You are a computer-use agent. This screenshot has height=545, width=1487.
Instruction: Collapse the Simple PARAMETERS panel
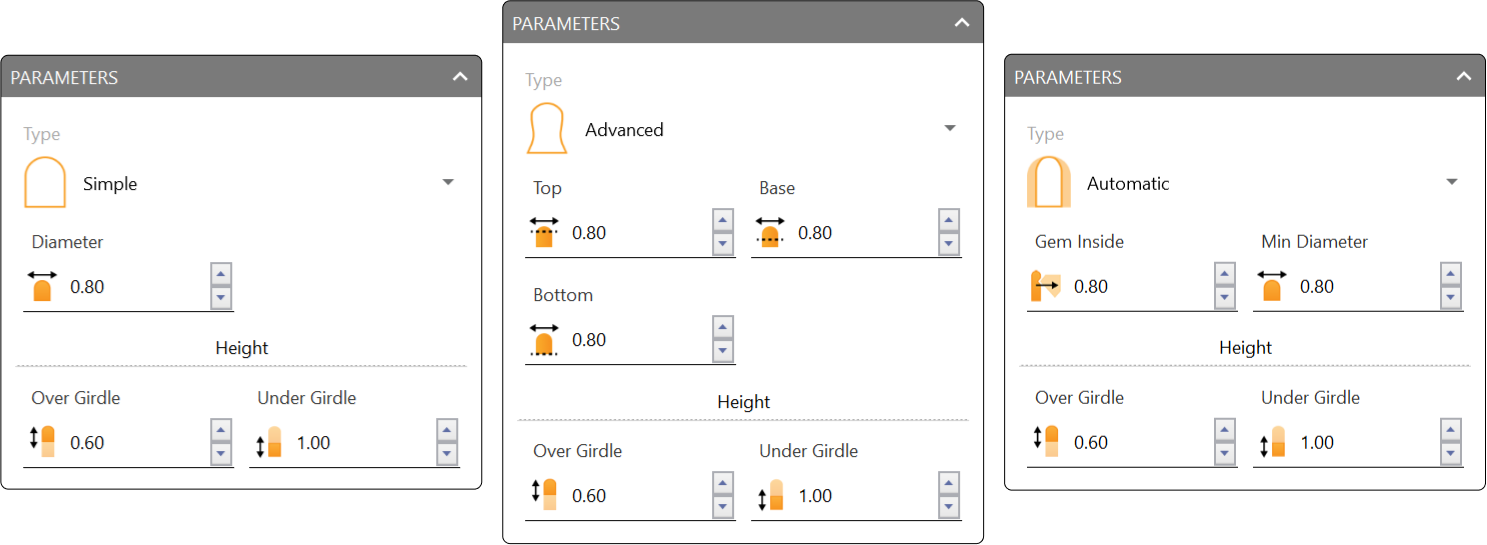point(460,77)
